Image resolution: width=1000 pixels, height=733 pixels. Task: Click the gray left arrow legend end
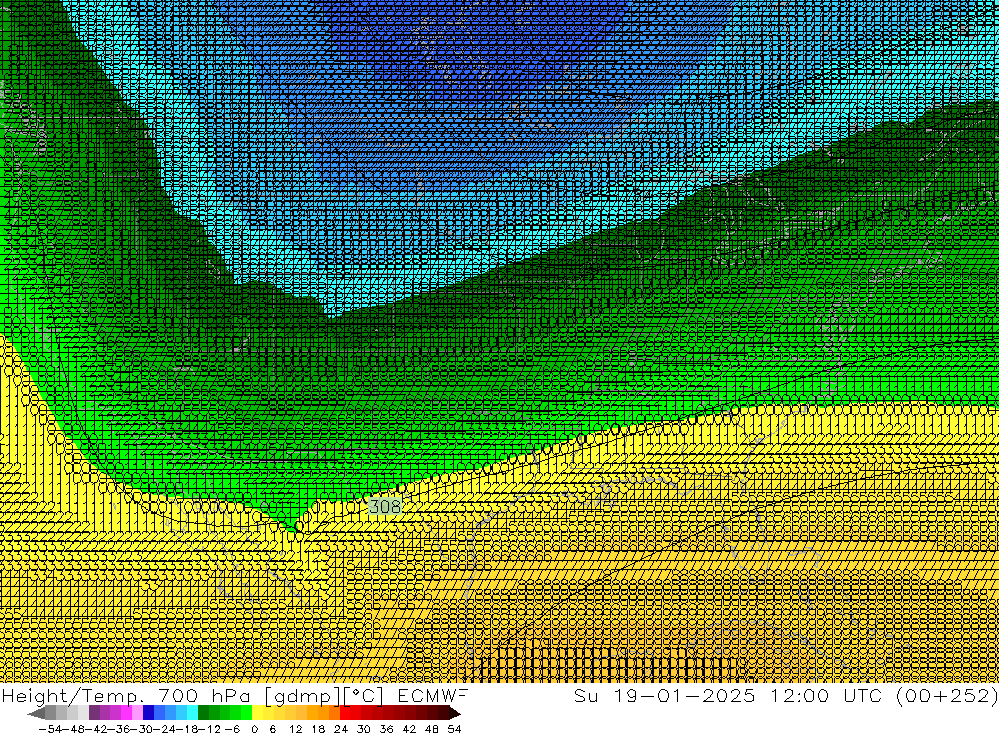click(x=36, y=713)
